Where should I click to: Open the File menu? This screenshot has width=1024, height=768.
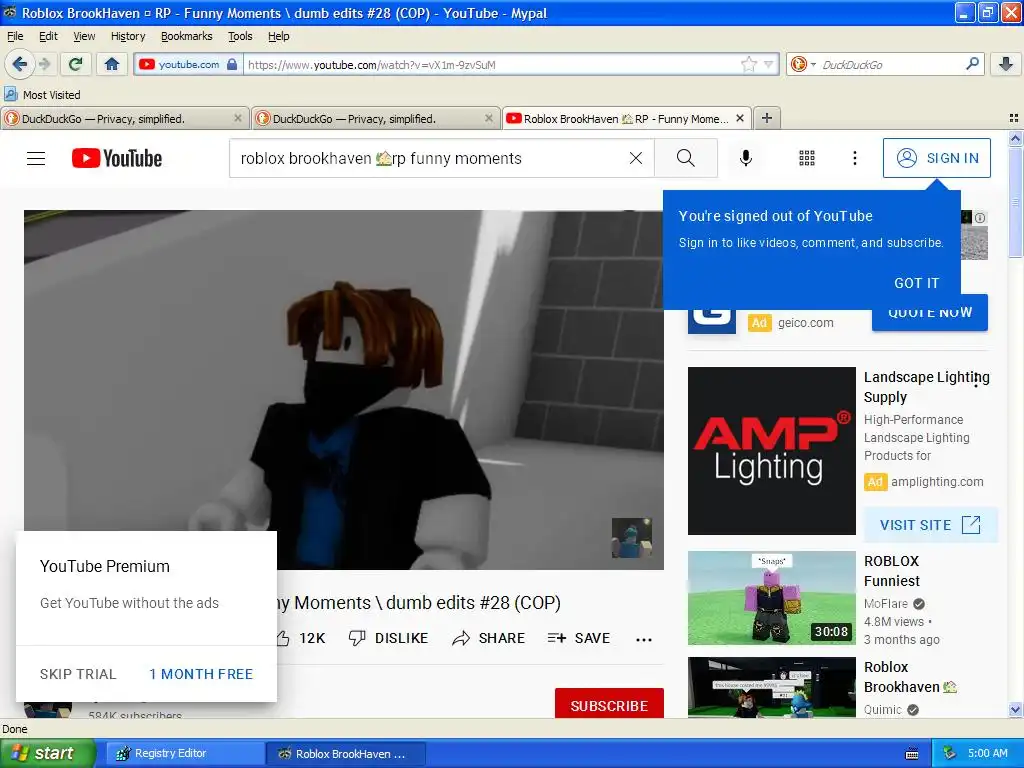[14, 36]
